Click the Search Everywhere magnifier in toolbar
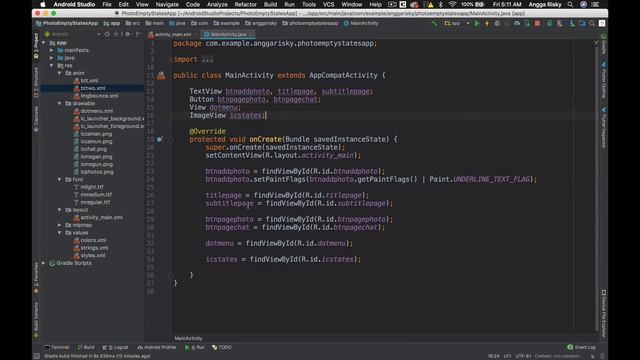 point(592,24)
